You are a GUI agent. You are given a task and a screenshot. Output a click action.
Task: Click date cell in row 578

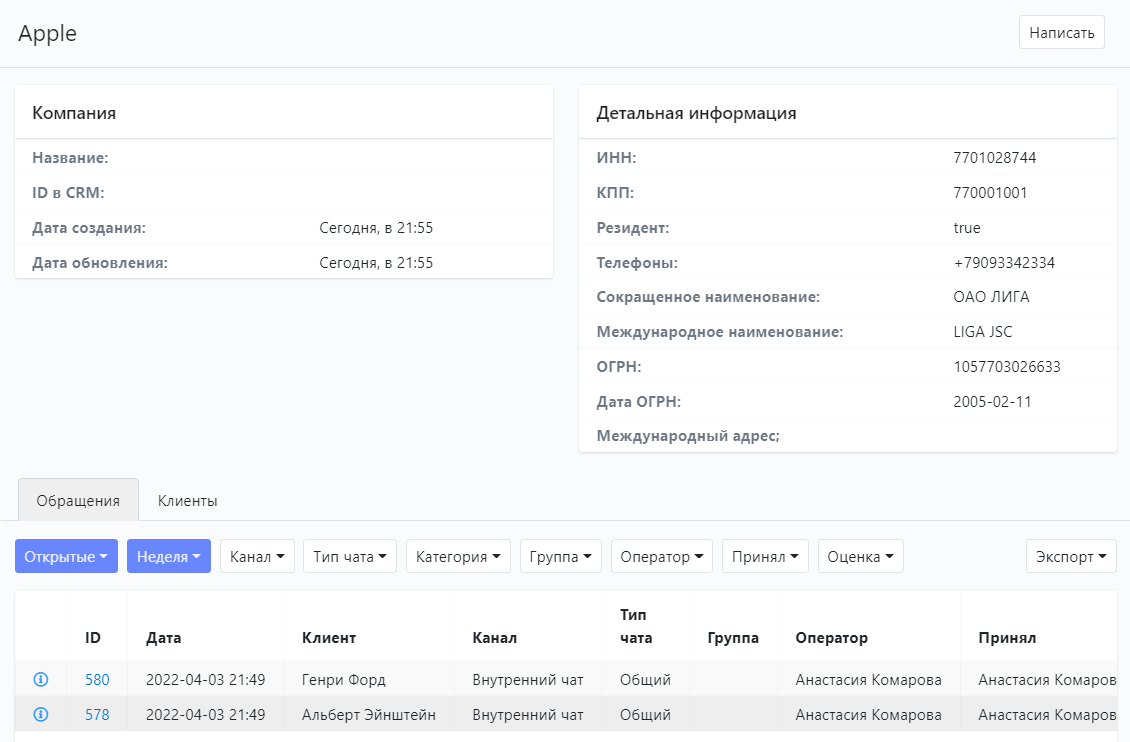point(205,715)
